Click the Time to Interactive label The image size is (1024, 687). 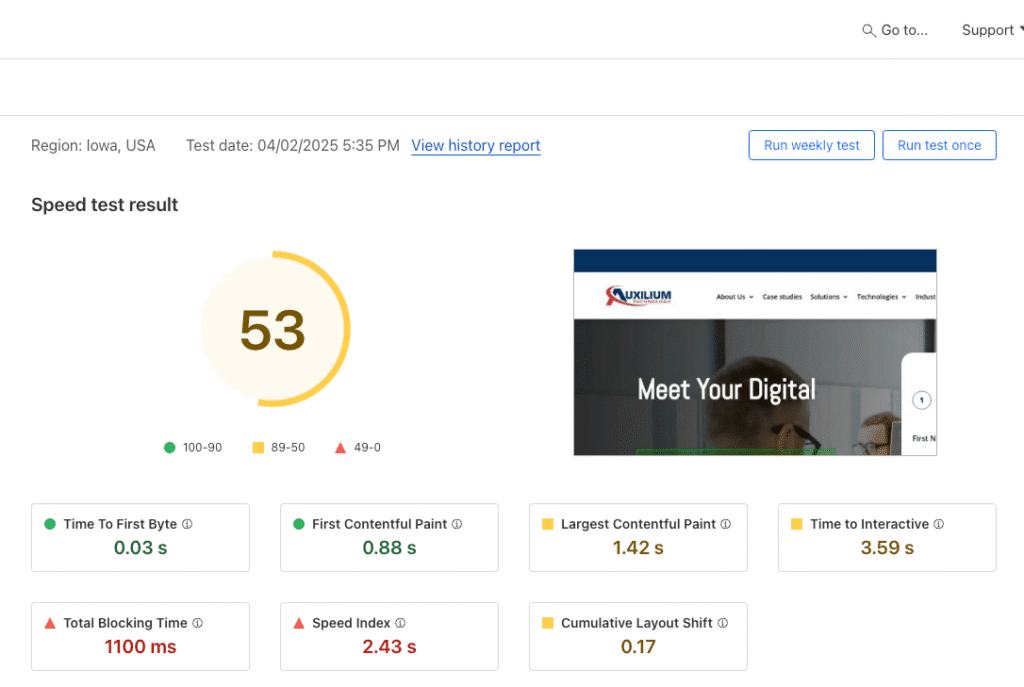tap(869, 524)
